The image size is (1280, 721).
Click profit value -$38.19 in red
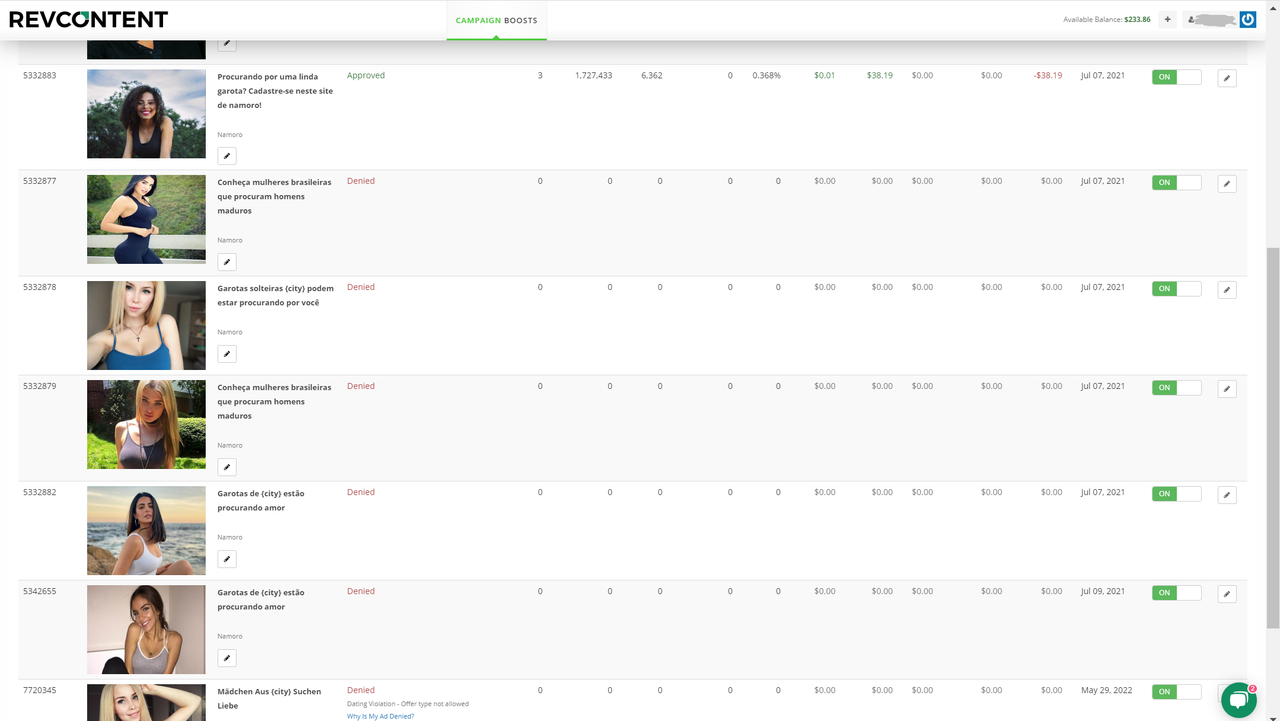pos(1048,76)
